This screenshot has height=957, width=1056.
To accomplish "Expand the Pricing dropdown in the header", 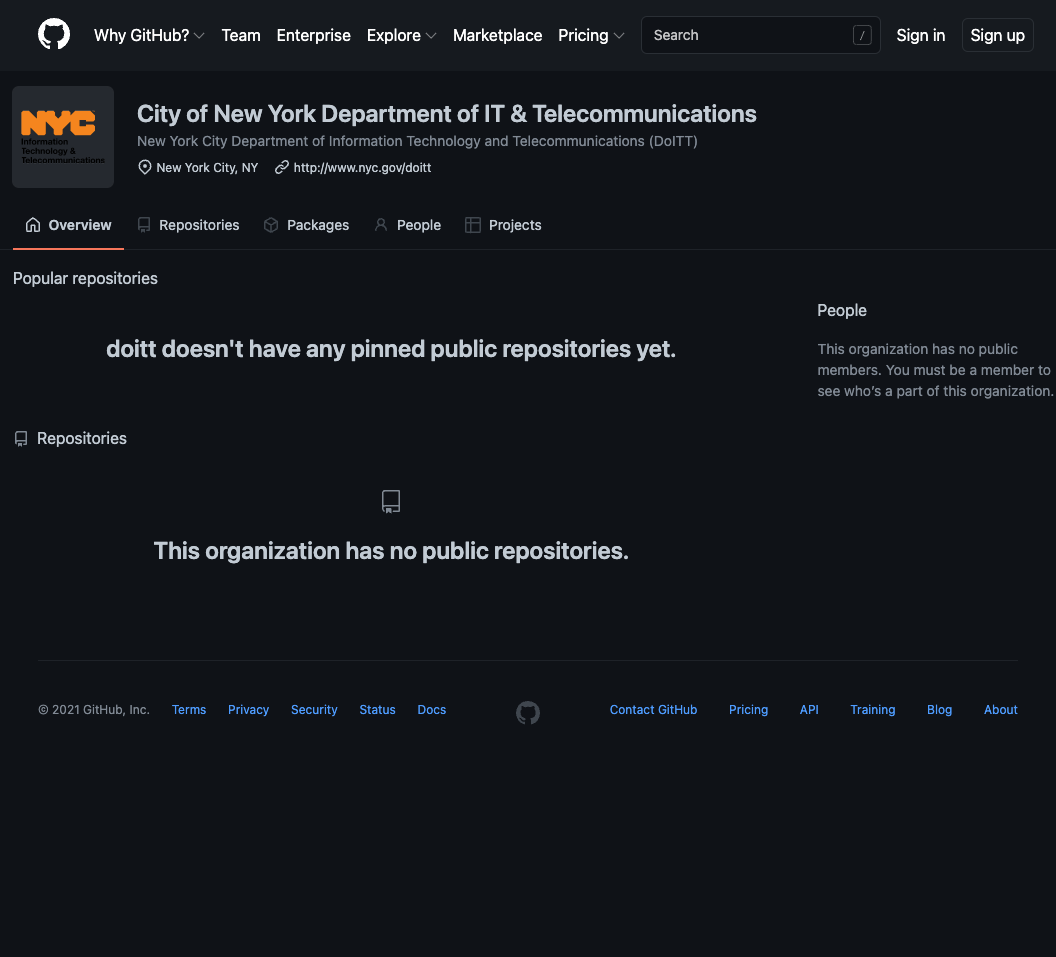I will (591, 35).
